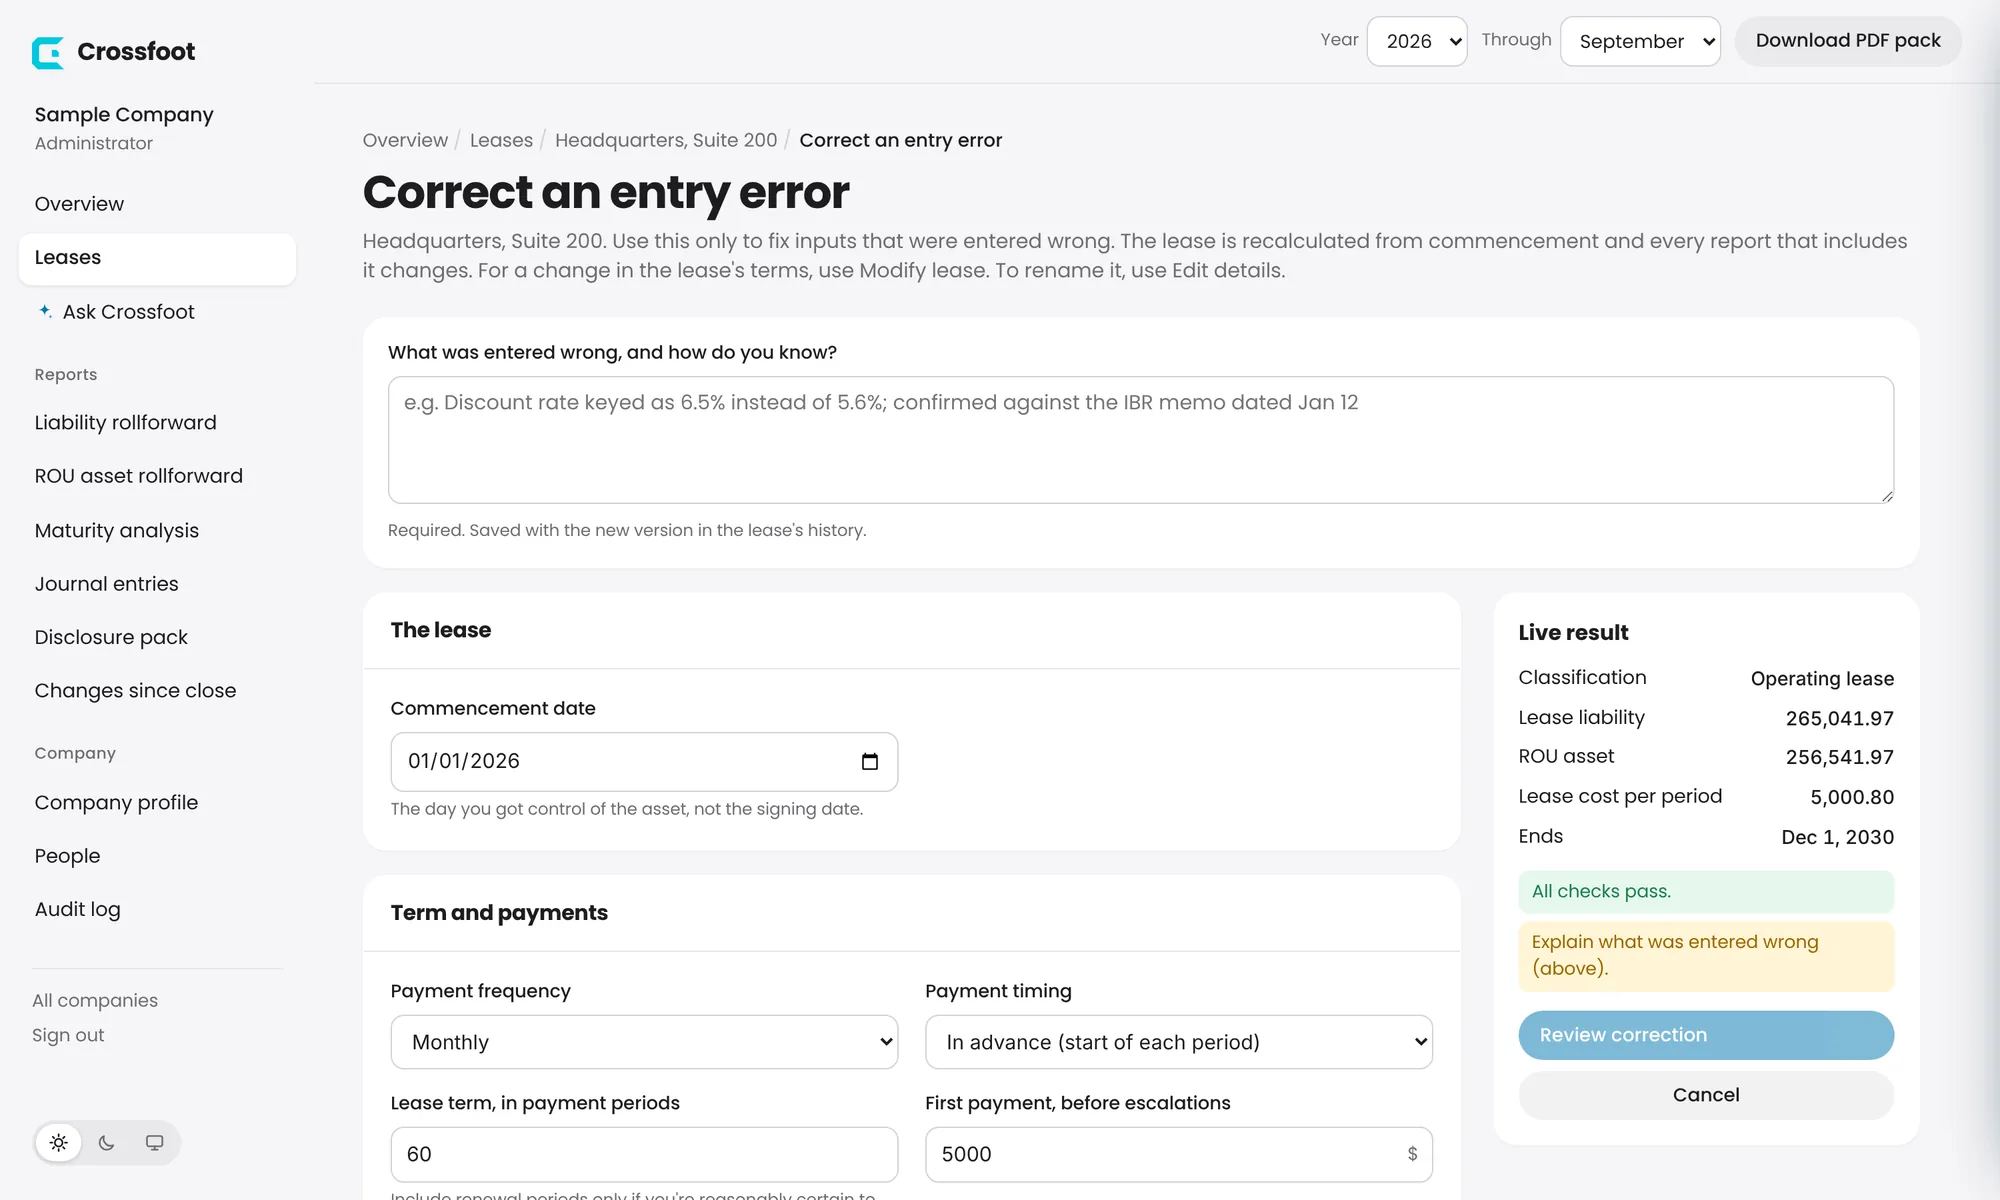Click the First payment field showing 5000

[1179, 1155]
